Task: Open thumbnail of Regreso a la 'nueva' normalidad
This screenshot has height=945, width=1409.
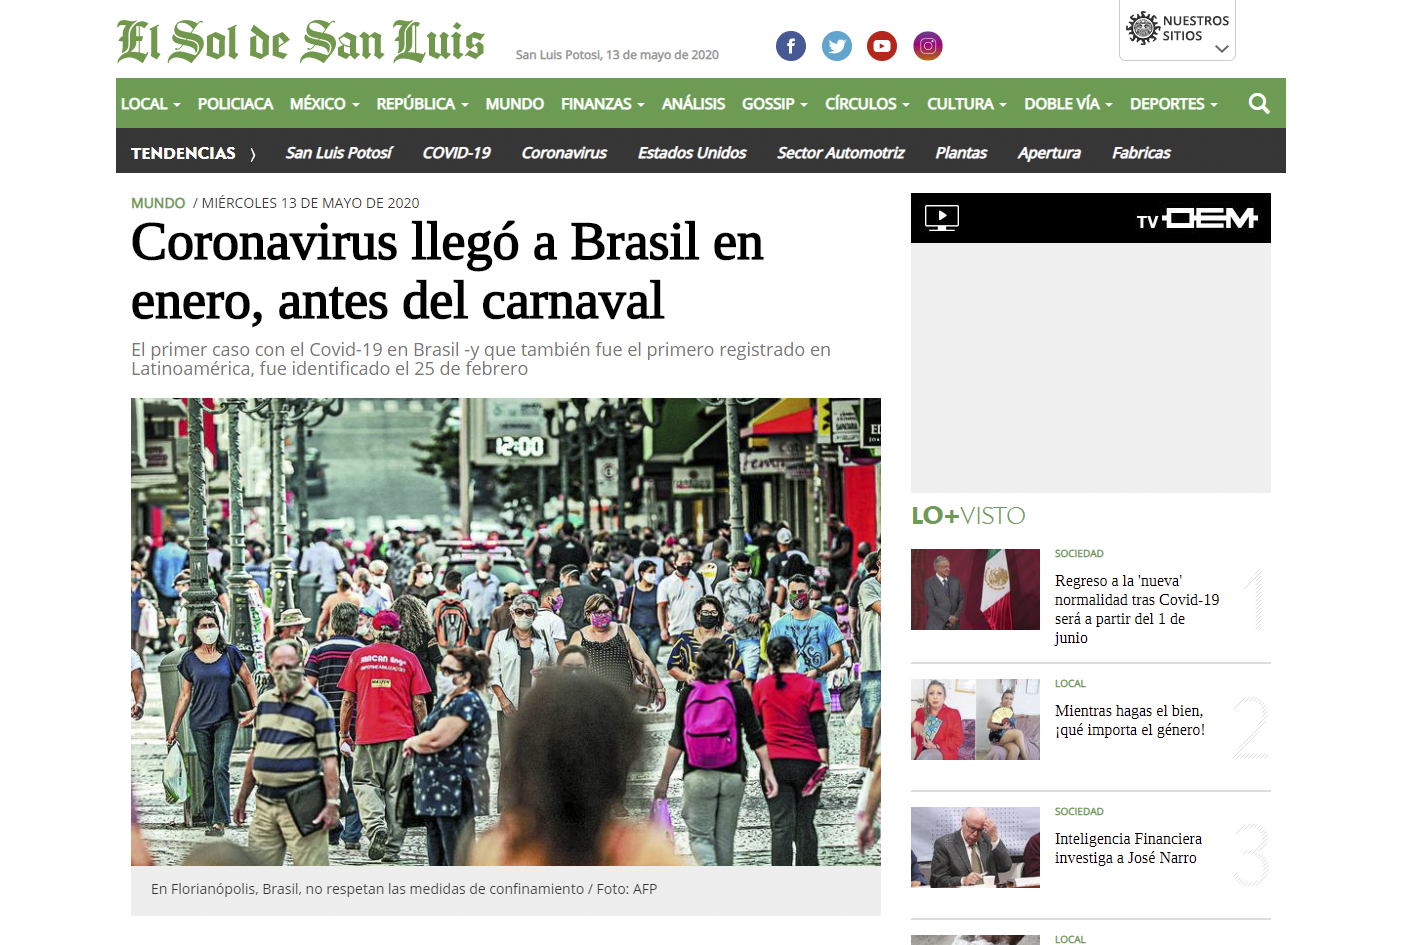Action: pos(975,589)
